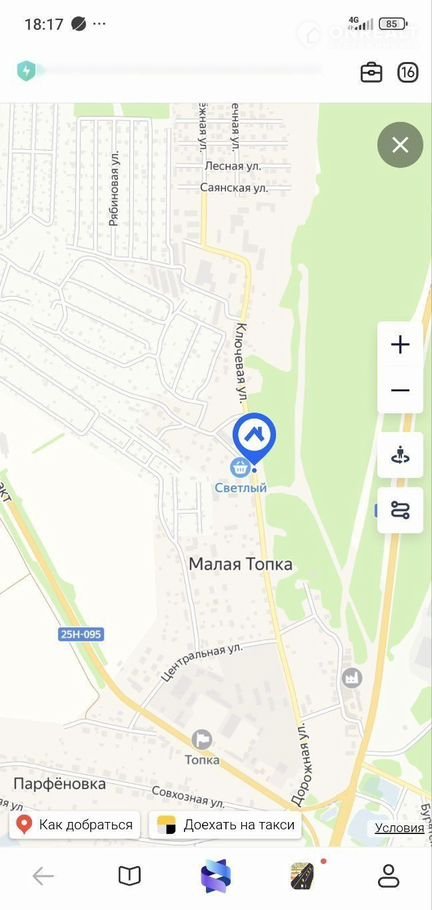
Task: Zoom in the map with plus button
Action: [x=400, y=345]
